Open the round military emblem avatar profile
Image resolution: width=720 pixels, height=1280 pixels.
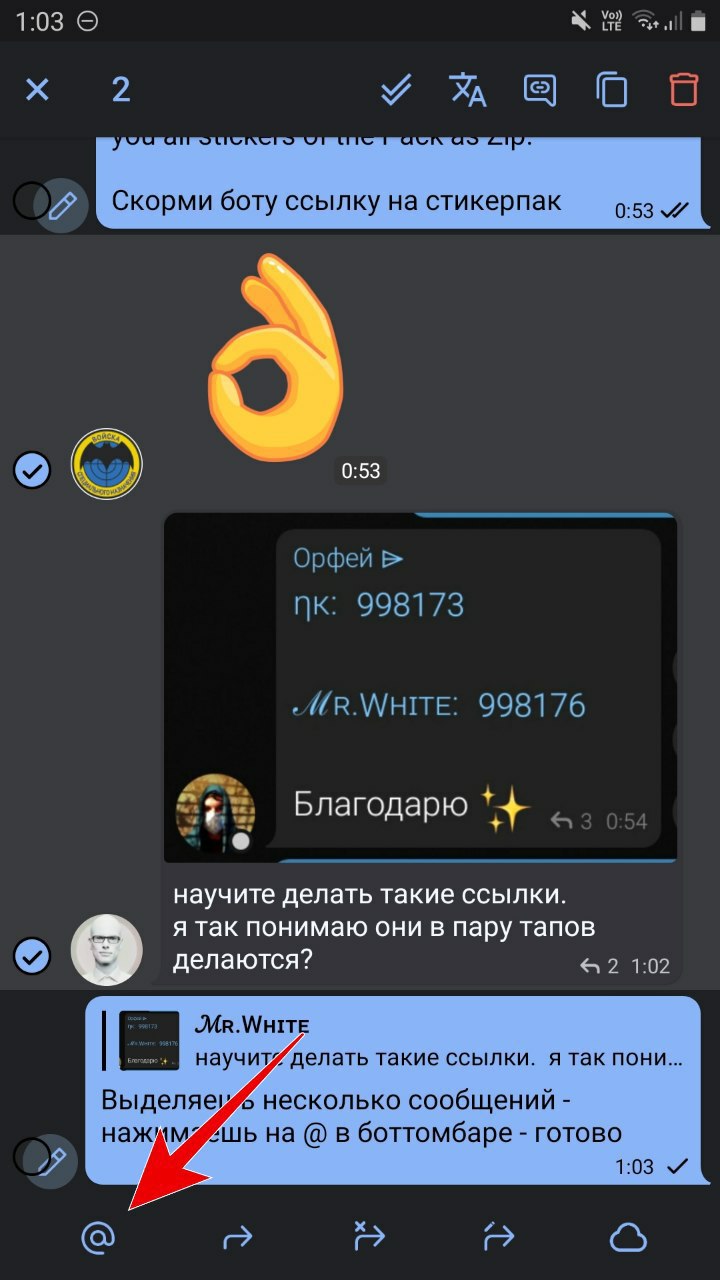point(107,465)
